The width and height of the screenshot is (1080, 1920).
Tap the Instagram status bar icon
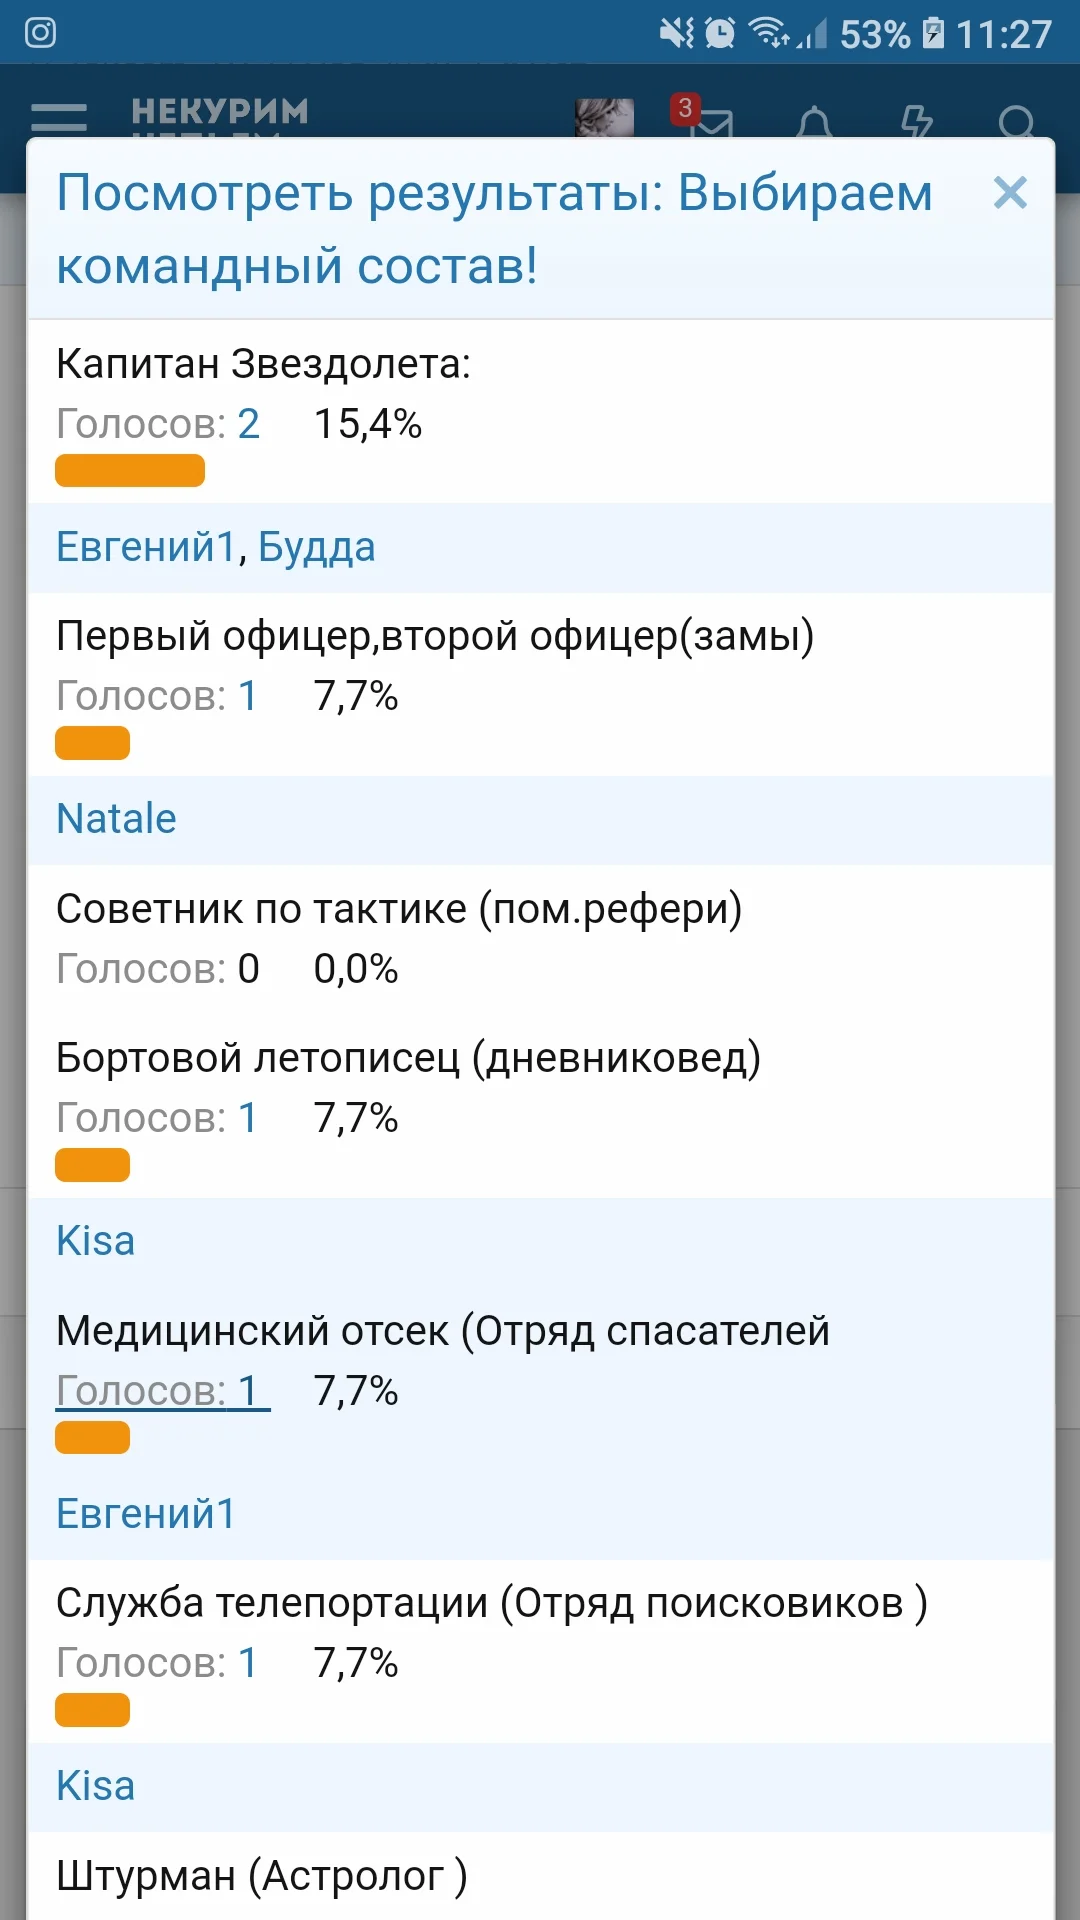coord(40,33)
